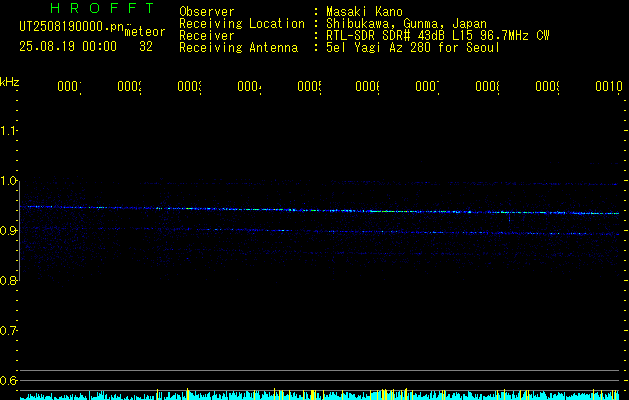Click the Receiver label
Image resolution: width=629 pixels, height=400 pixels.
click(x=207, y=36)
